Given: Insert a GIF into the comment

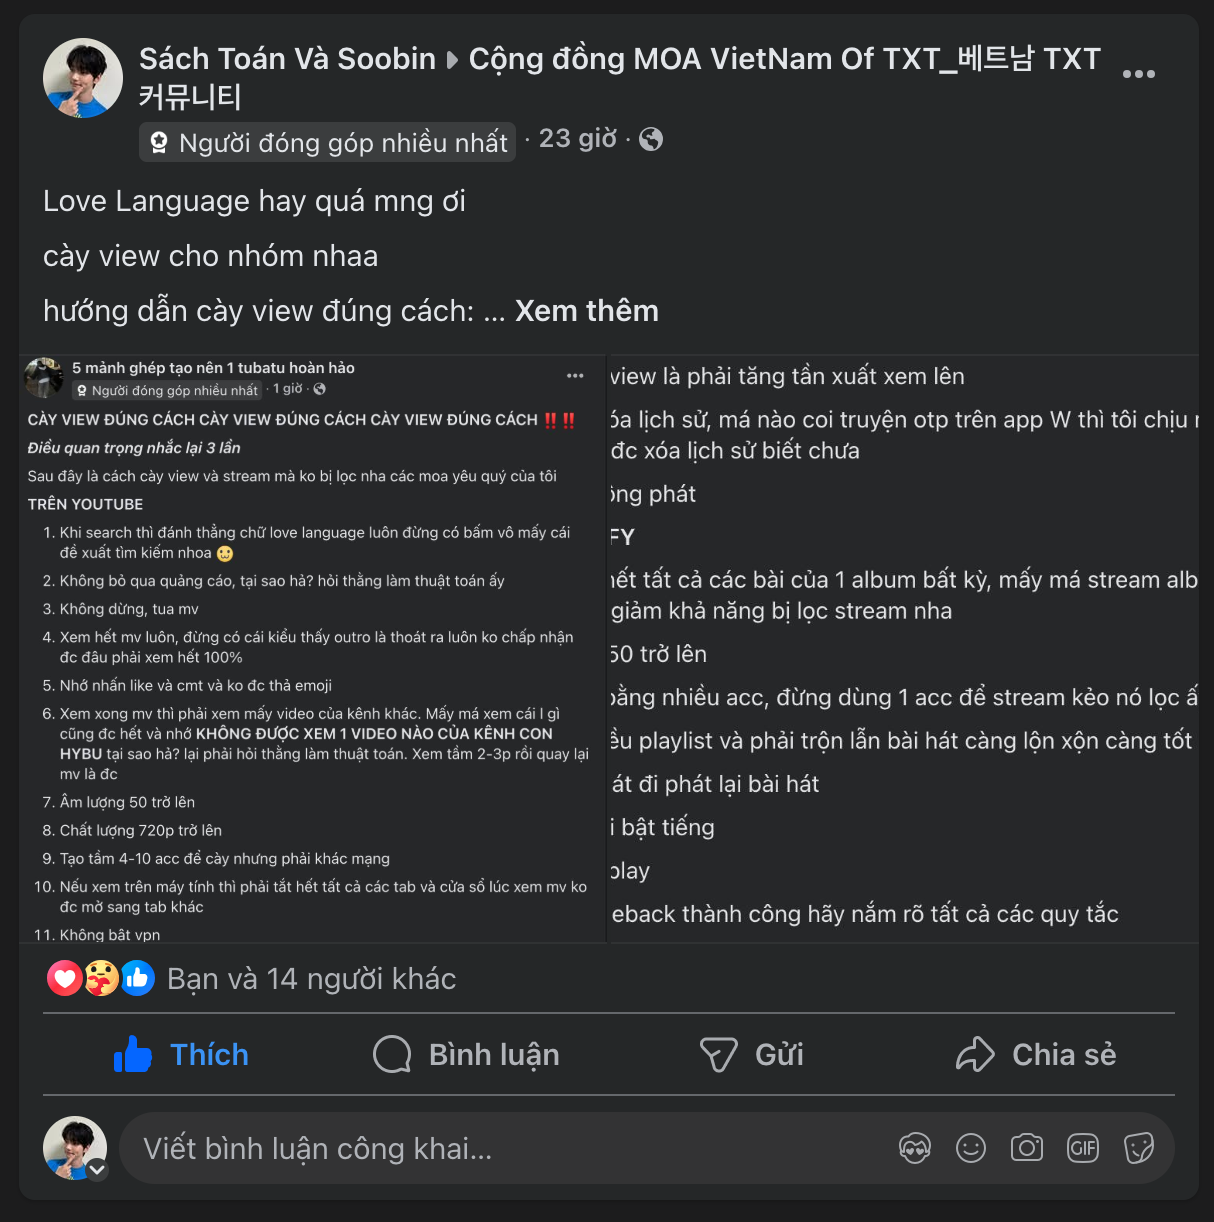Looking at the screenshot, I should coord(1083,1148).
